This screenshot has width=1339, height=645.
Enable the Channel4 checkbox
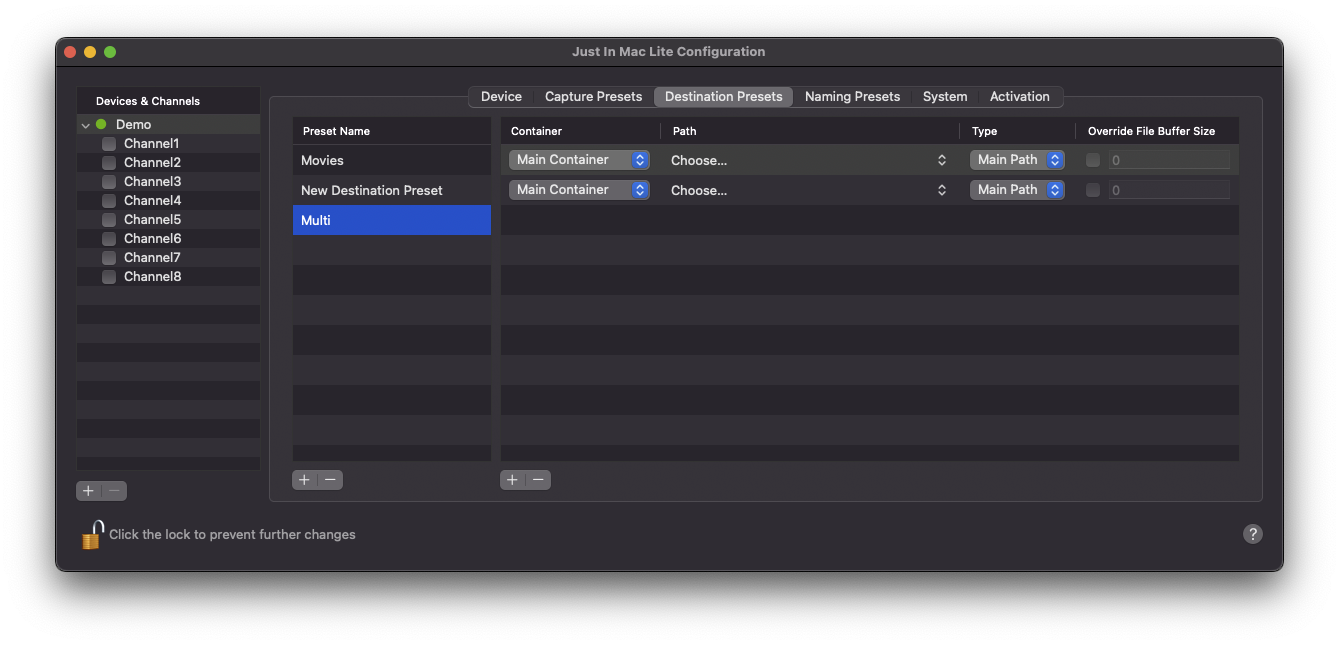pos(109,201)
